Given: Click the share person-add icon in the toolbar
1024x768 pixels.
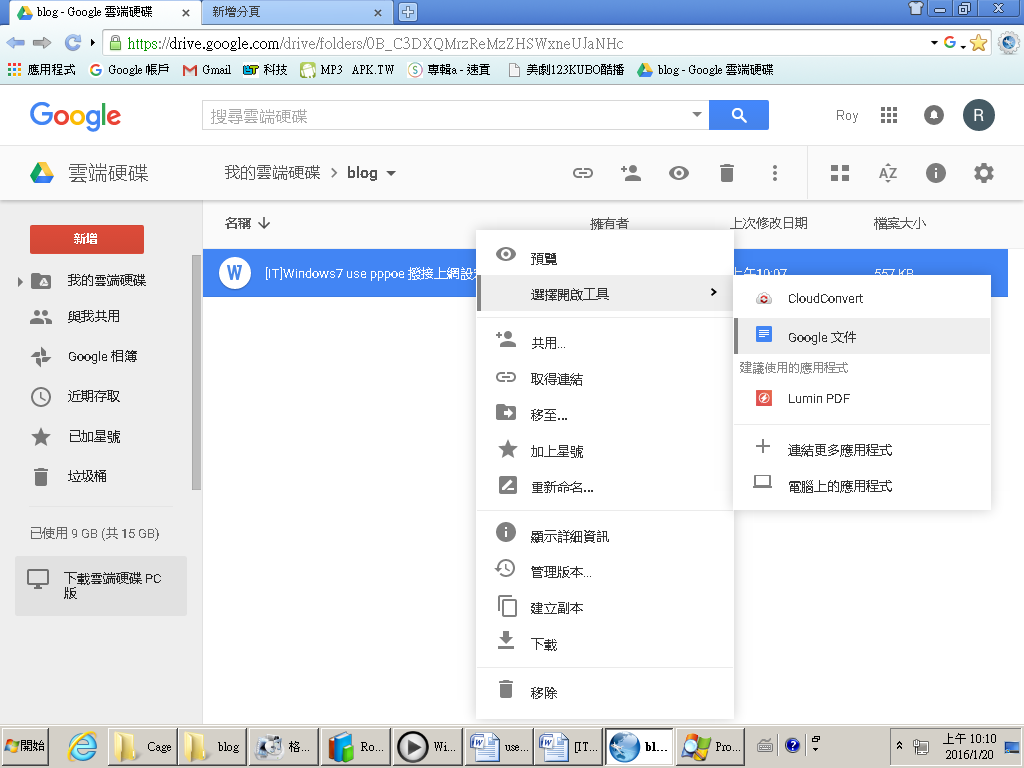Looking at the screenshot, I should (x=630, y=173).
